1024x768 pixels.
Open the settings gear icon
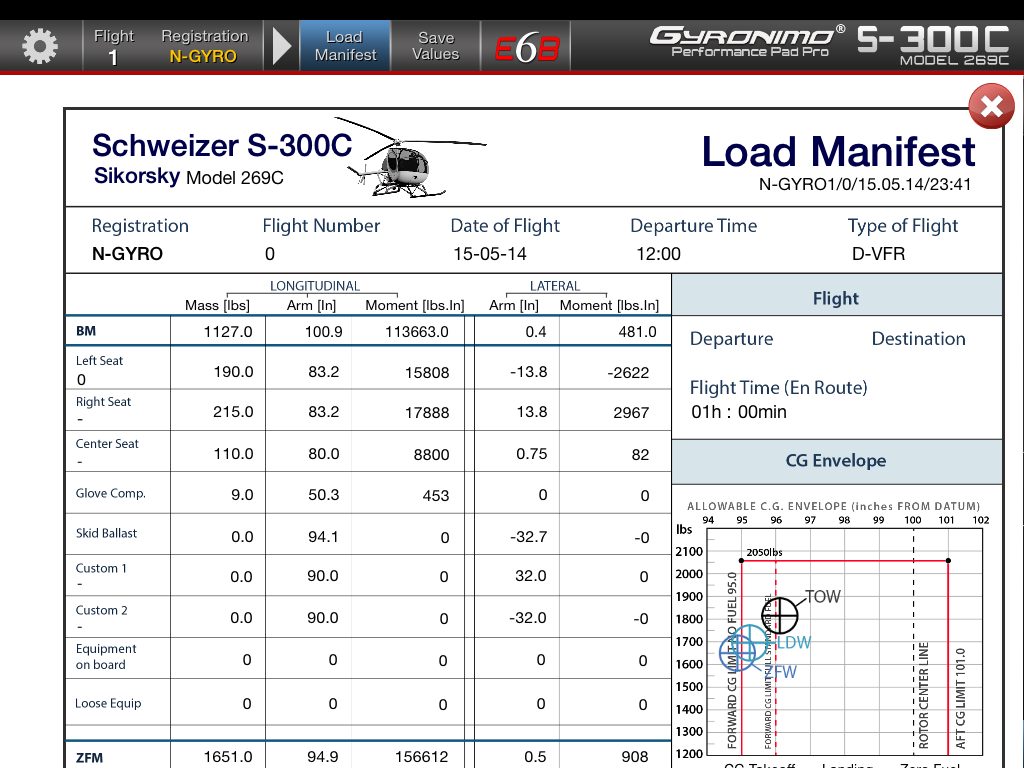point(40,46)
